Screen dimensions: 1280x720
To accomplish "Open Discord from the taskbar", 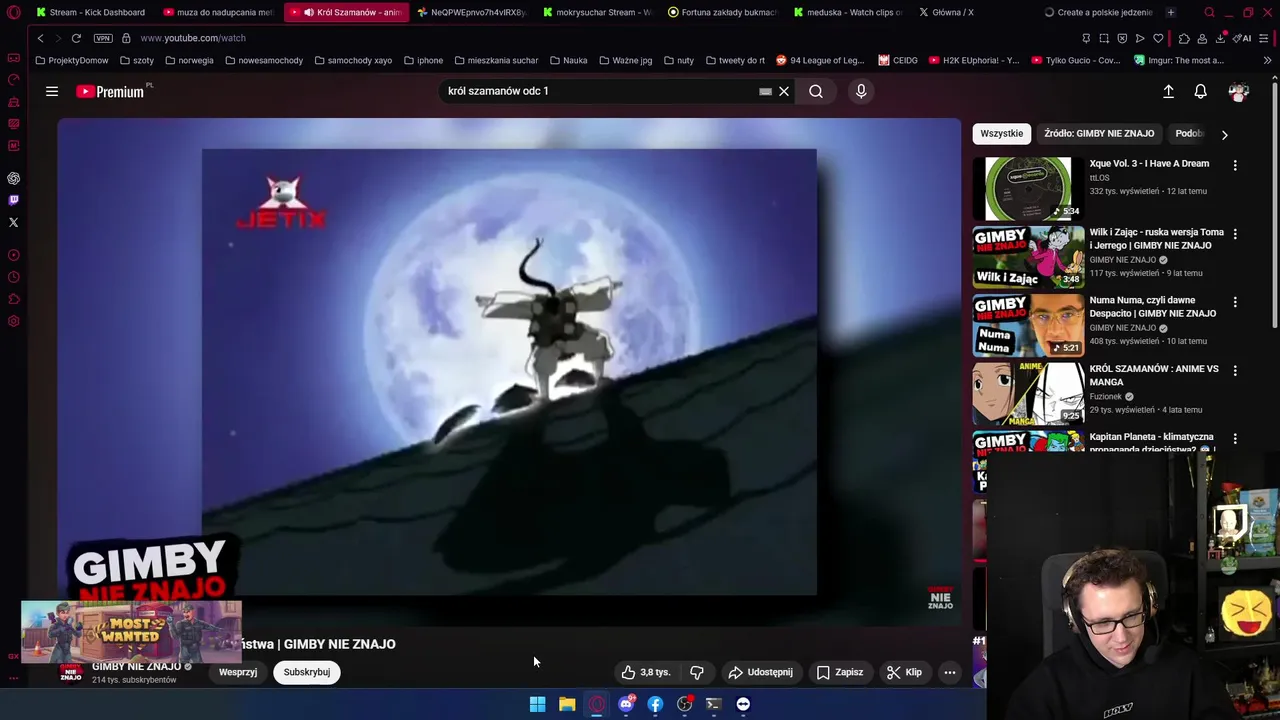I will [x=626, y=704].
